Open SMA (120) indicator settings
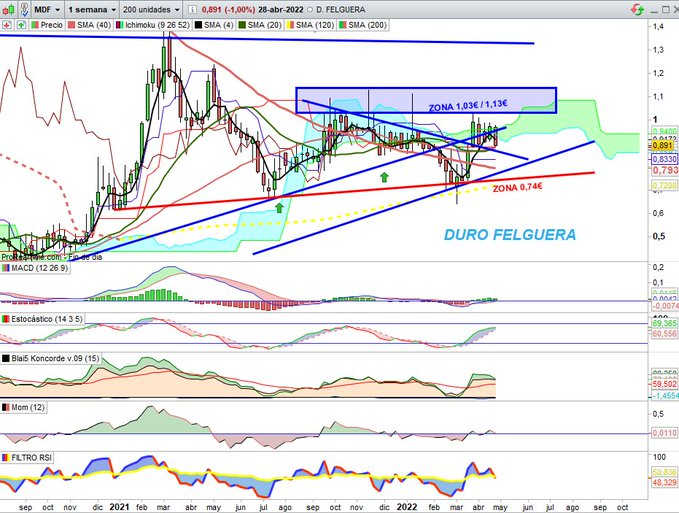Viewport: 679px width, 513px height. click(x=315, y=25)
